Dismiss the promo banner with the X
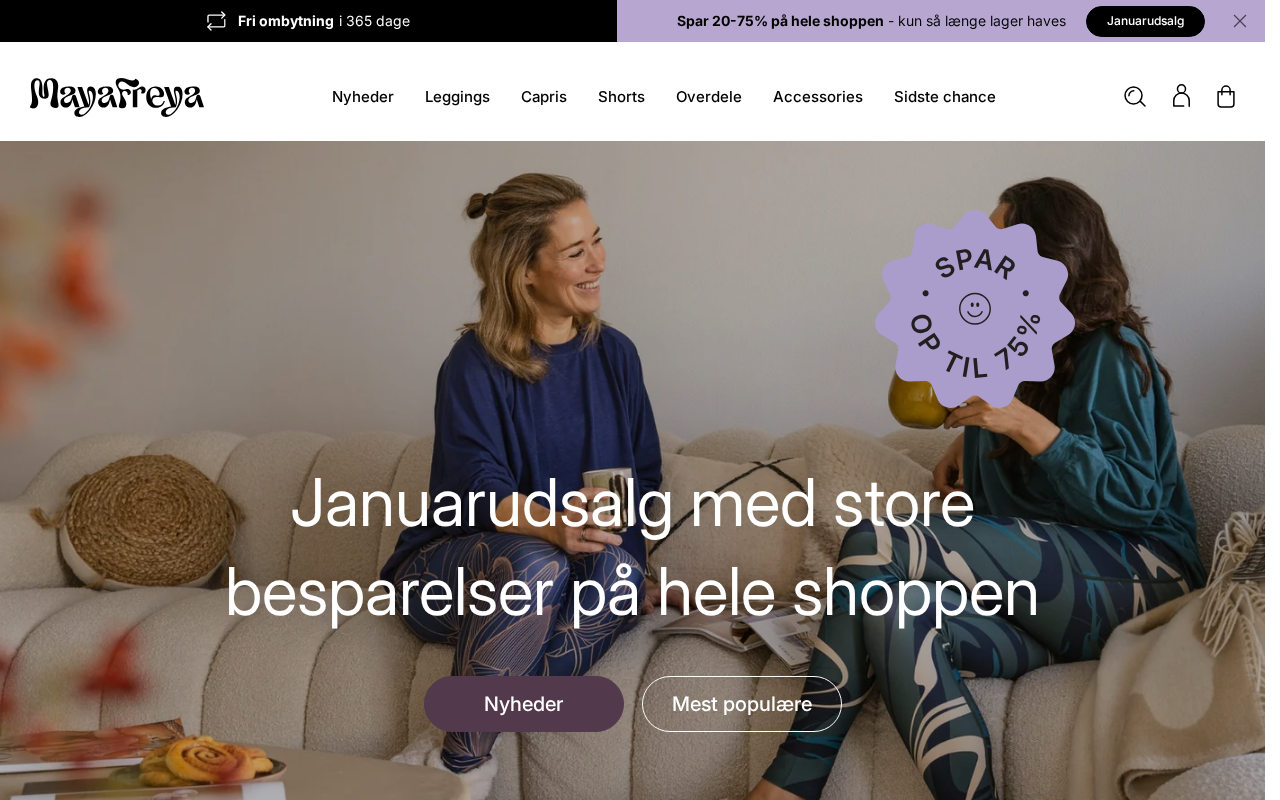Image resolution: width=1280 pixels, height=800 pixels. pos(1240,21)
